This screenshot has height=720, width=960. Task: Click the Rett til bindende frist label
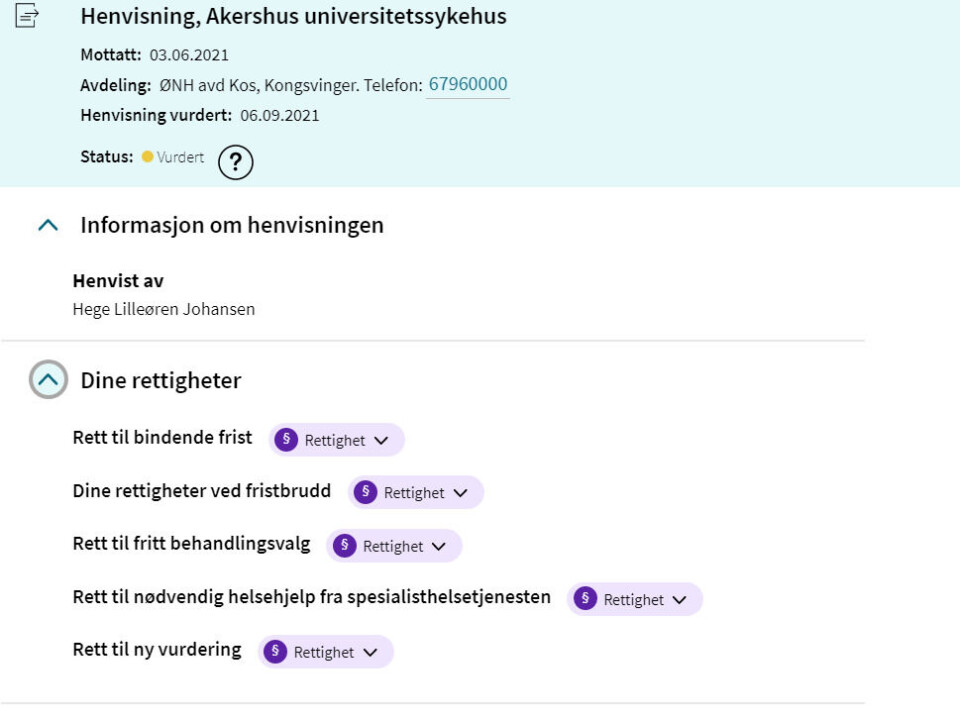coord(162,437)
